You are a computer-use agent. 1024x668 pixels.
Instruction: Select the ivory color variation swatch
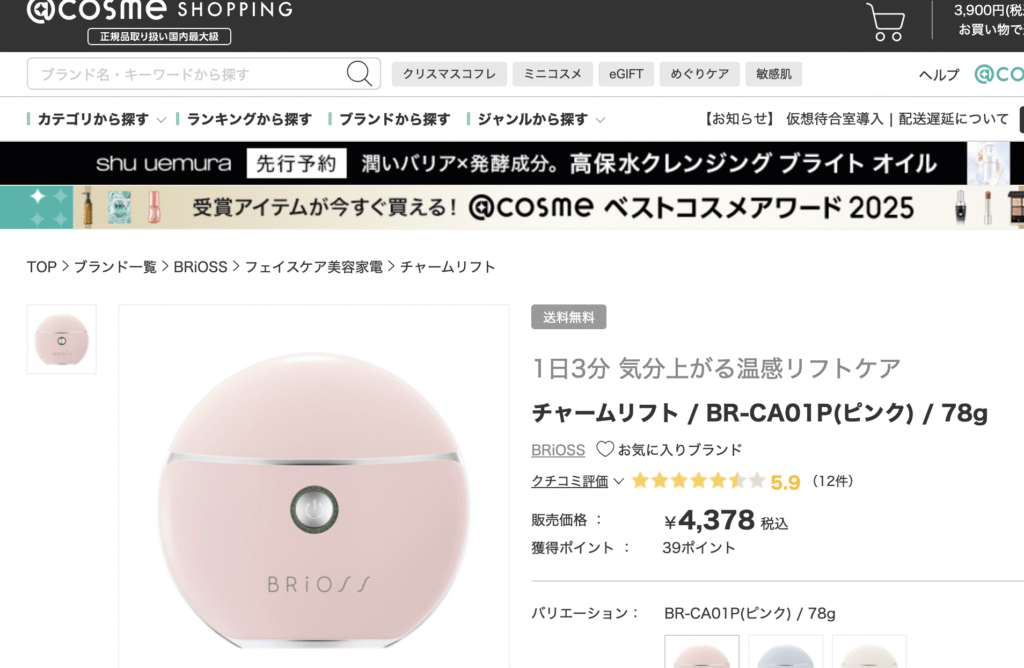tap(868, 652)
